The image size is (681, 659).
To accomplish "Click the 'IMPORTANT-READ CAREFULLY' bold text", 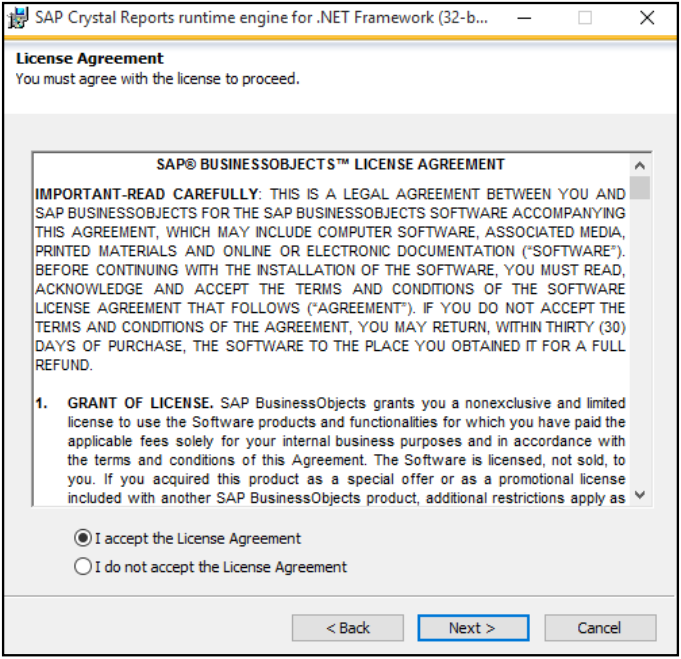I will pos(147,193).
